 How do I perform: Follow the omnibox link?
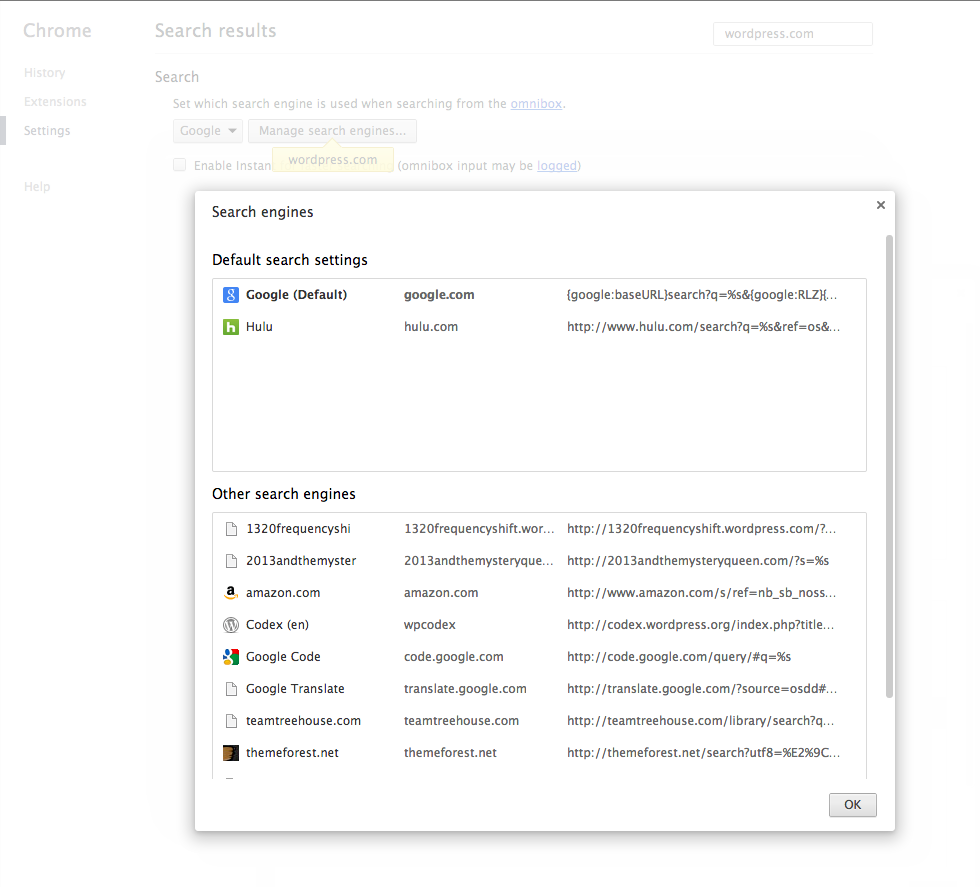536,104
